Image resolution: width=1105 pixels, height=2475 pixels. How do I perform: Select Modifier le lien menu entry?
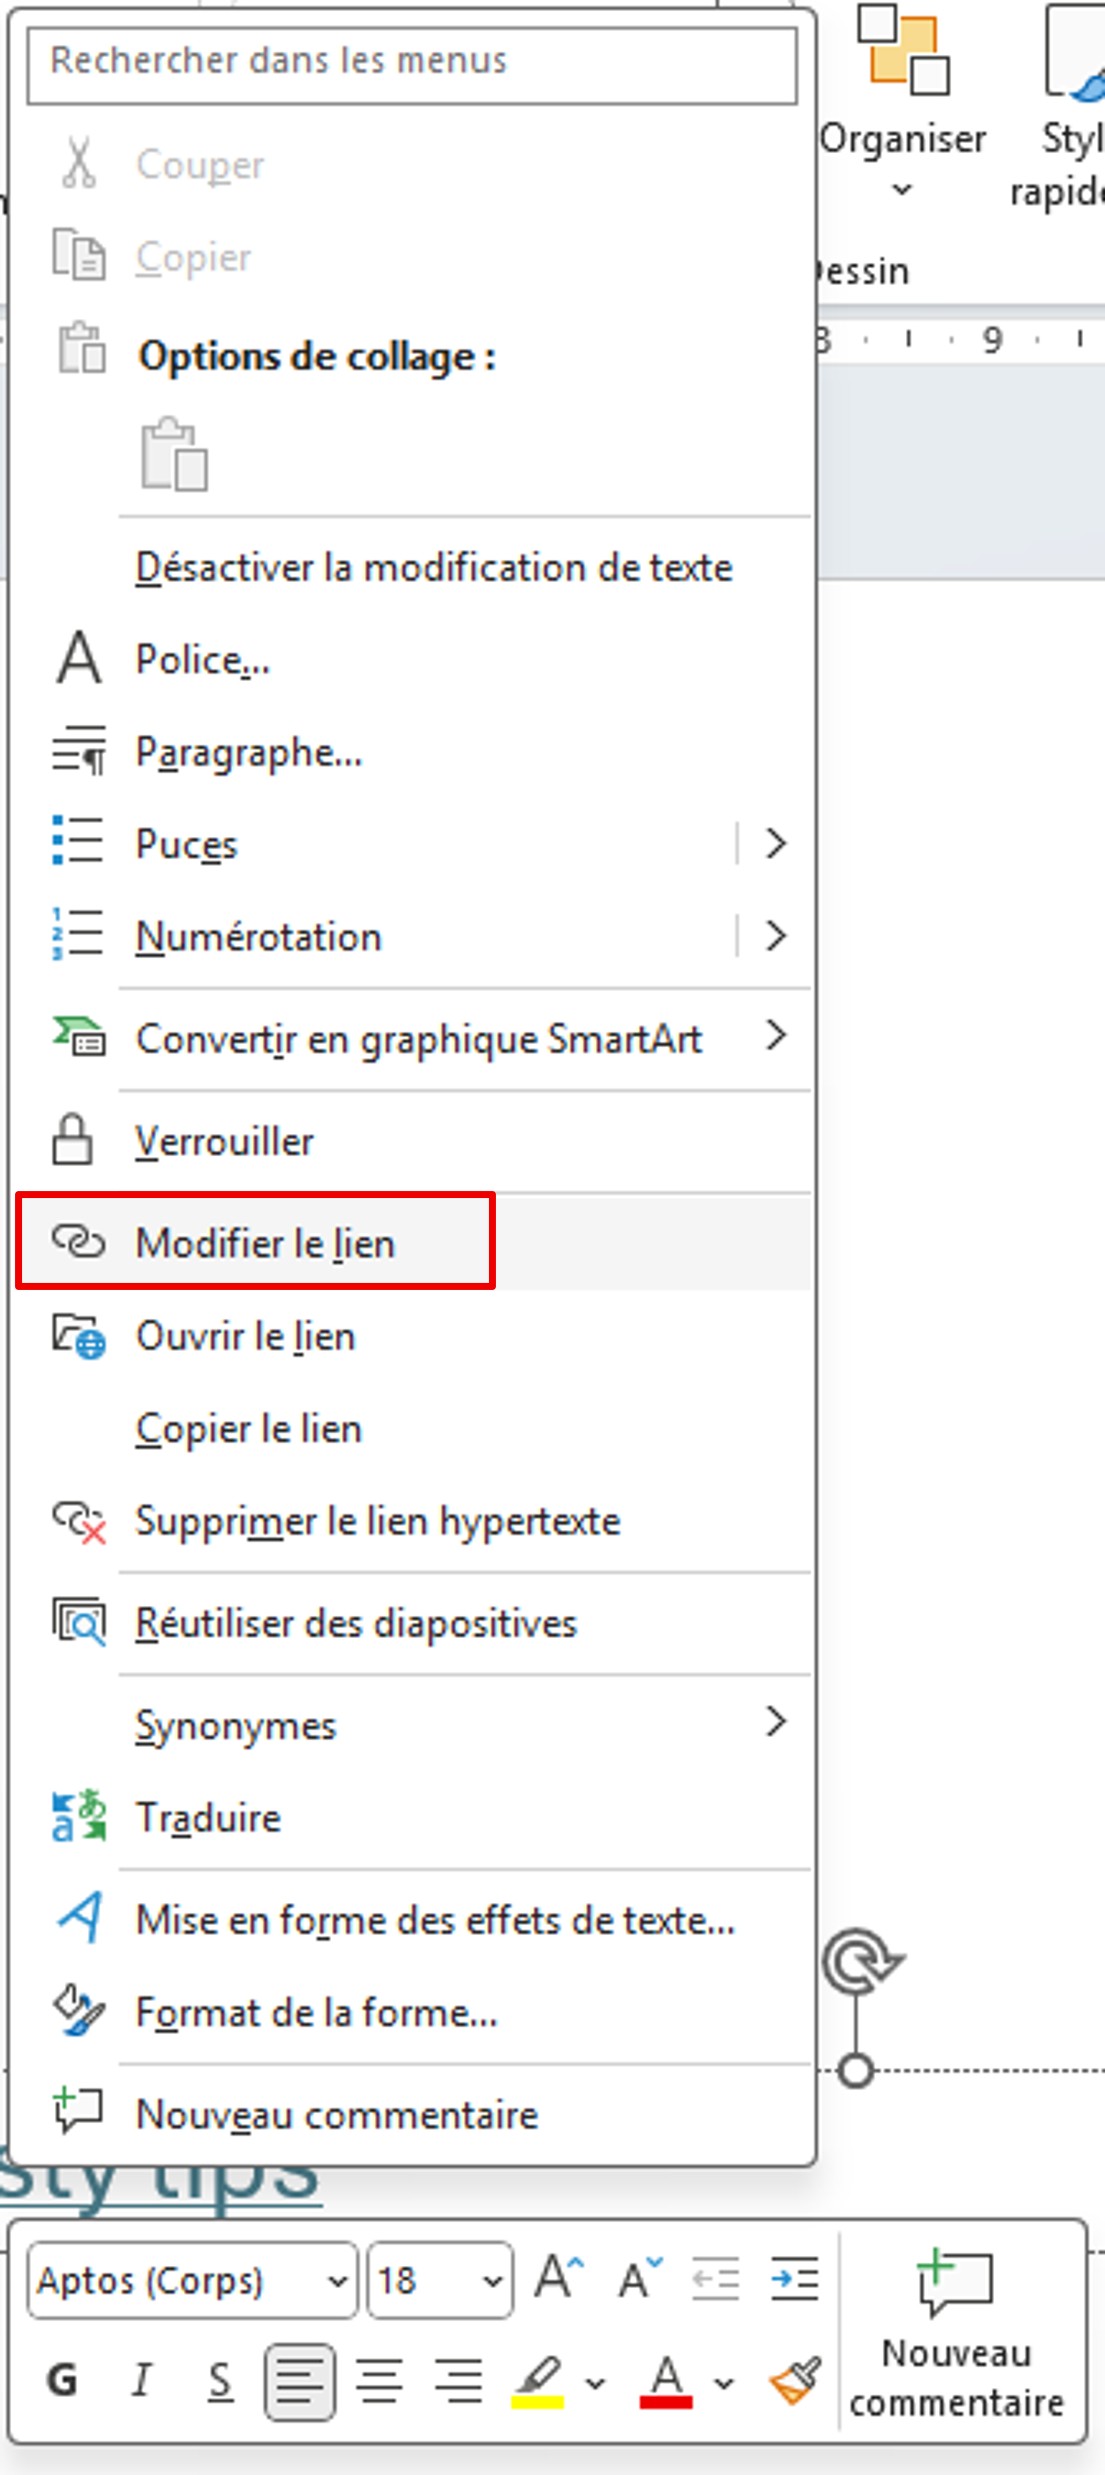pos(268,1244)
